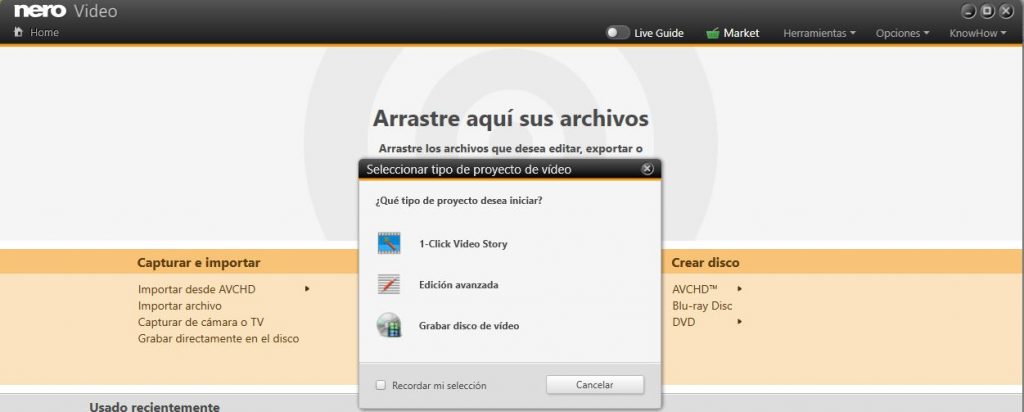Screen dimensions: 1024x412
Task: Click the Crear disco heading
Action: (x=705, y=262)
